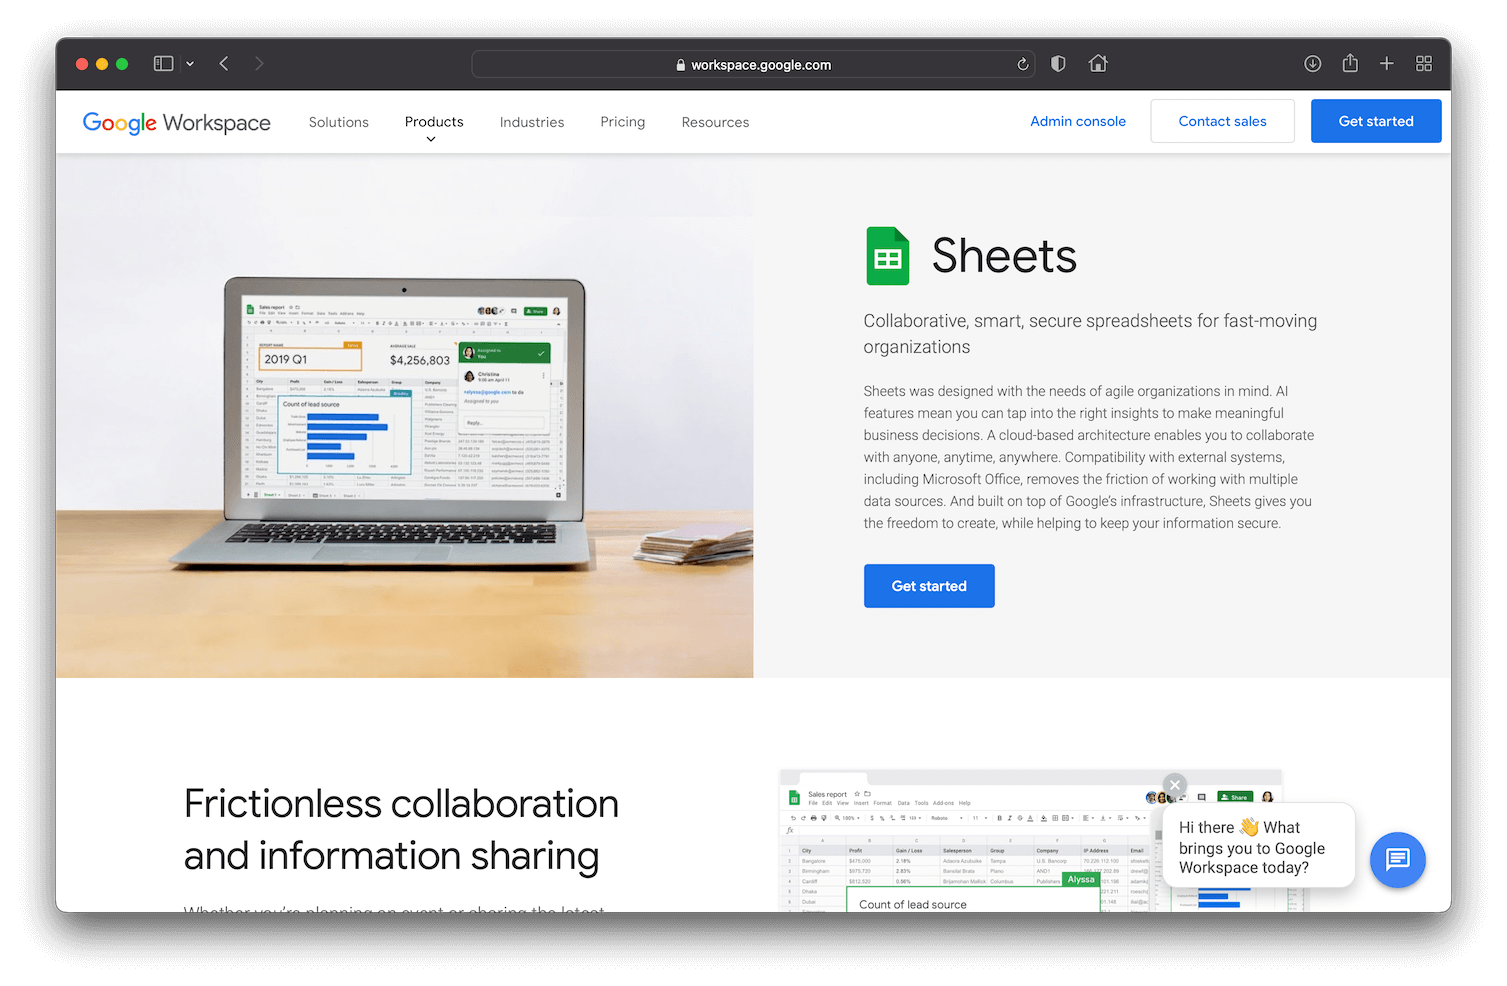Go to the Pricing page
1507x986 pixels.
click(623, 122)
